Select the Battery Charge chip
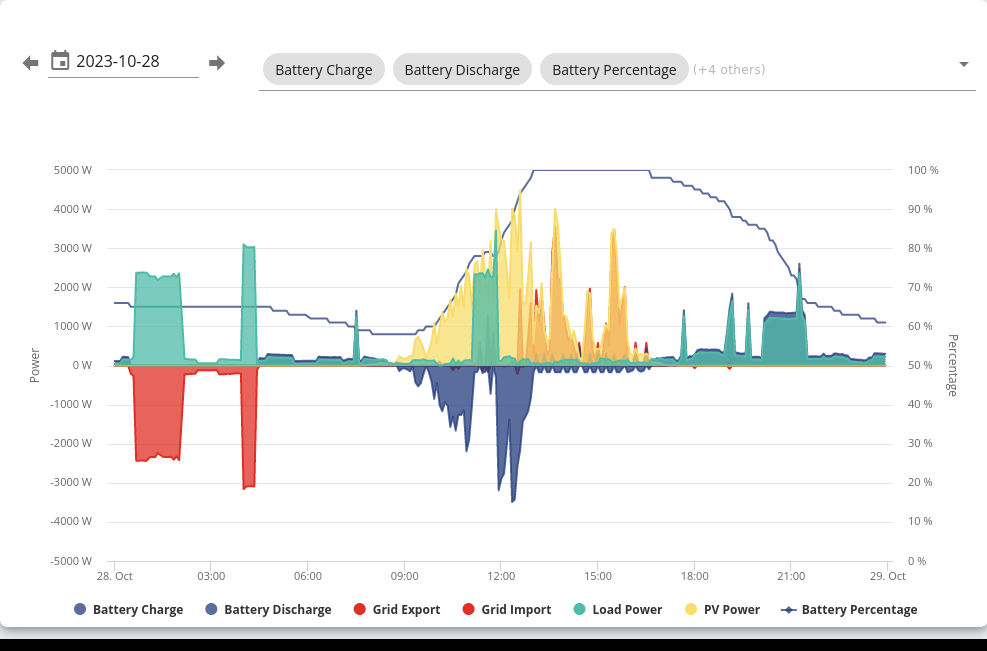 coord(324,69)
